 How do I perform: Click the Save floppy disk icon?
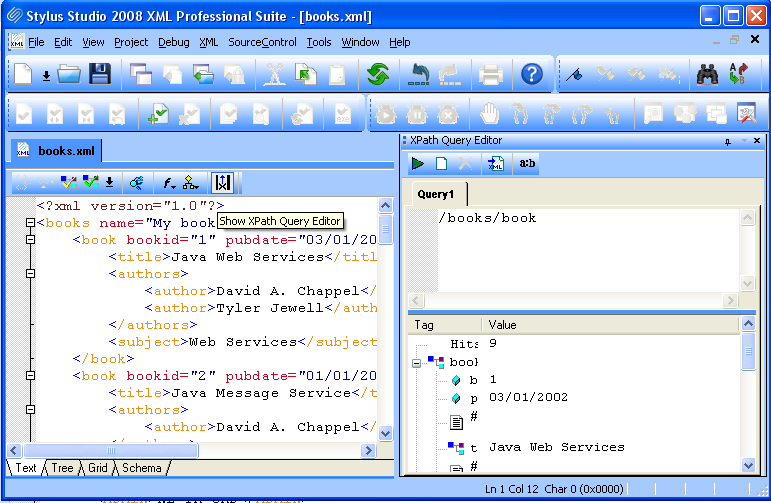click(x=100, y=74)
